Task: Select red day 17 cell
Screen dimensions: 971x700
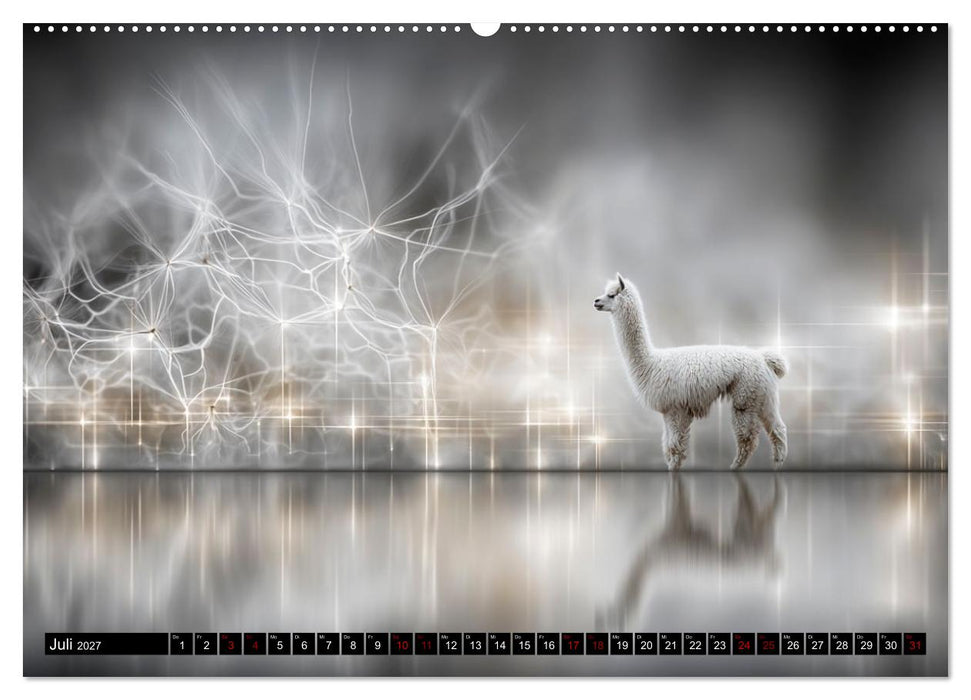Action: pyautogui.click(x=573, y=644)
